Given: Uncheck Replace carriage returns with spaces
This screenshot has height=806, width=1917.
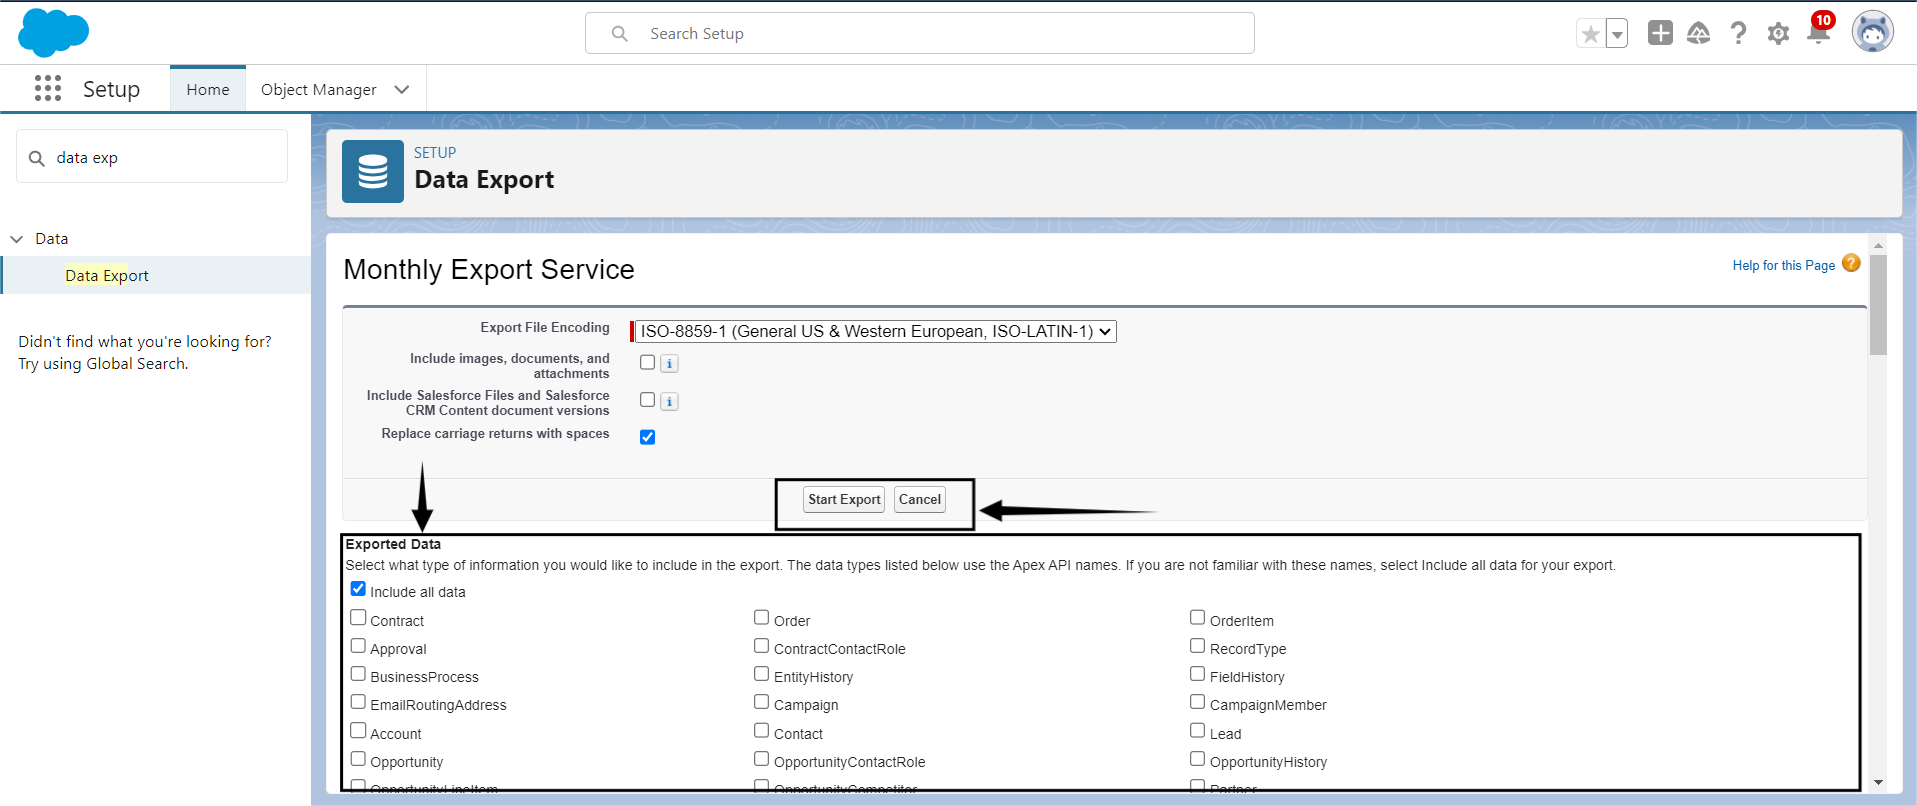Looking at the screenshot, I should point(648,437).
